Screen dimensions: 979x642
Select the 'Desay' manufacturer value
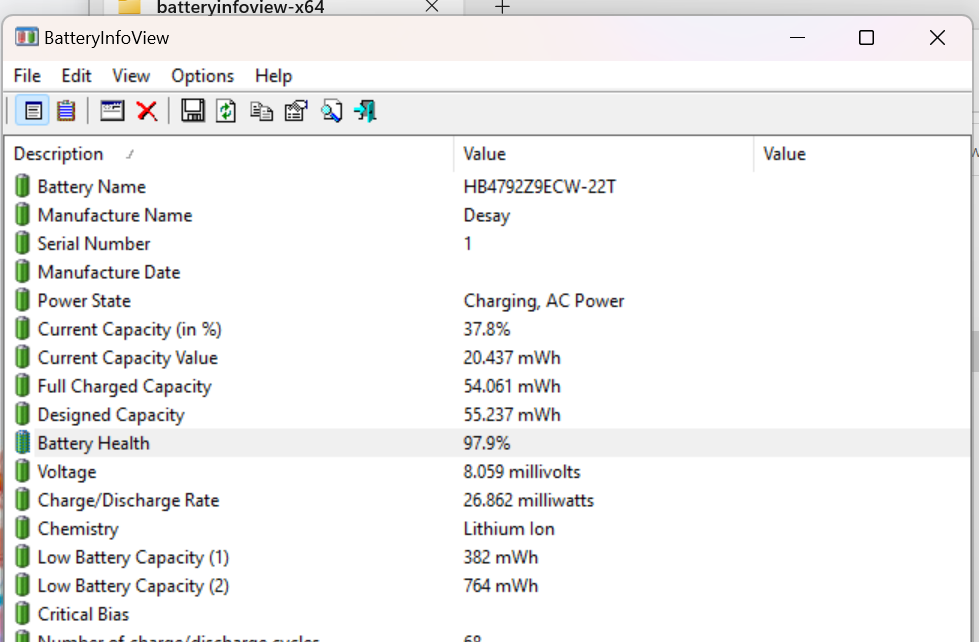[x=486, y=215]
